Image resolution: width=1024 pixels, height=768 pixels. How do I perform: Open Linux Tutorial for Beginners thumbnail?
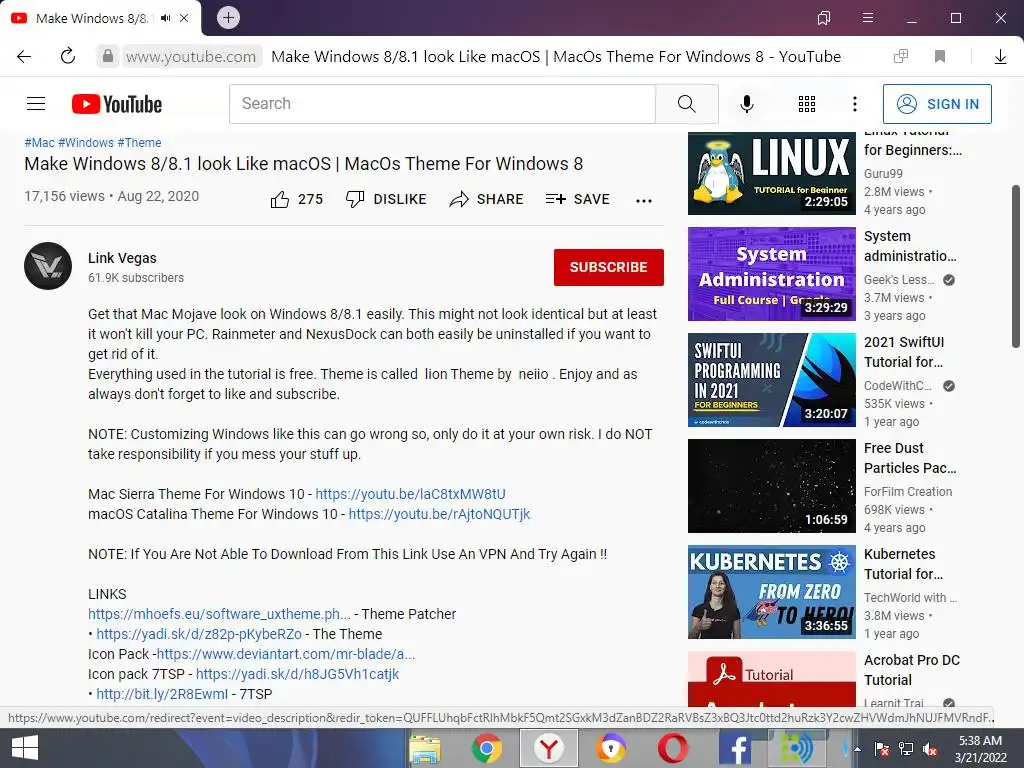coord(772,173)
